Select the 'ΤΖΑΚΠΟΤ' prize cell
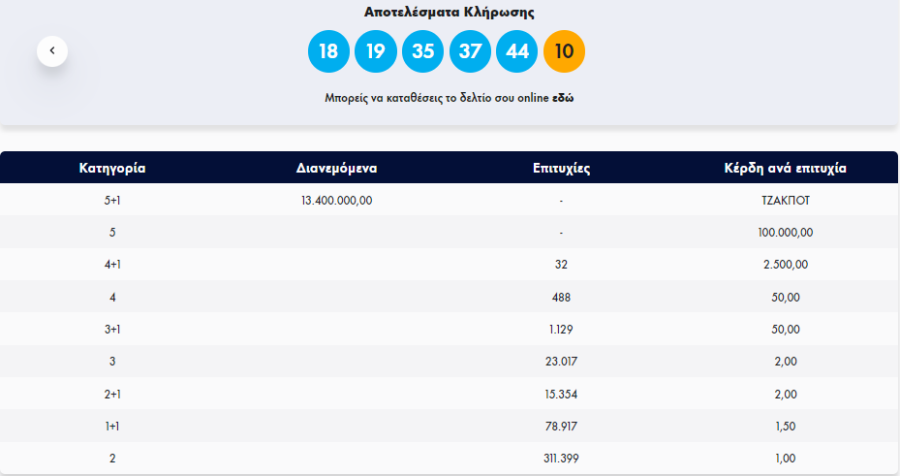This screenshot has width=900, height=476. (x=786, y=200)
